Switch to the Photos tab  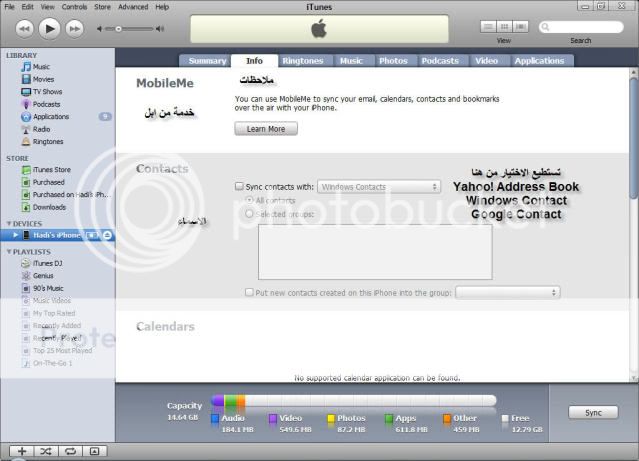tap(393, 61)
